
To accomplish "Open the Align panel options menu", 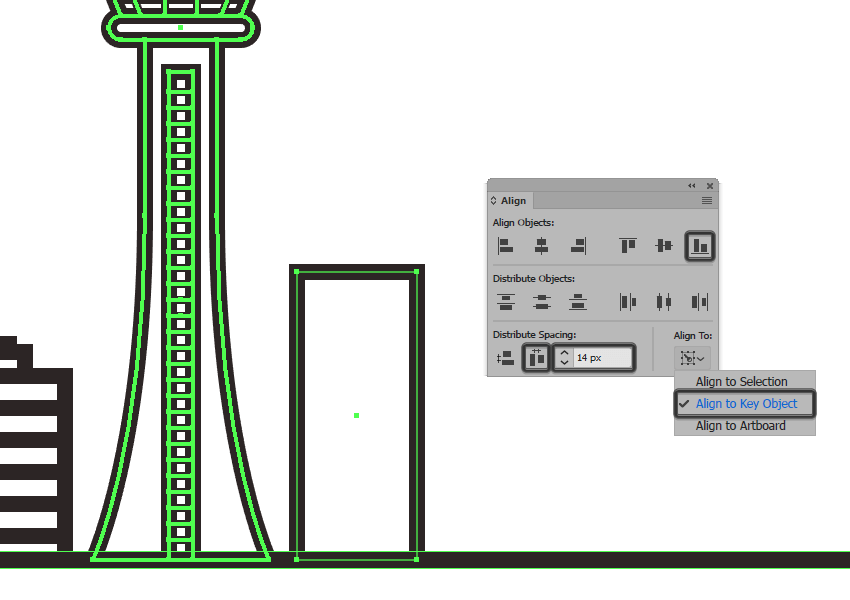I will 707,201.
